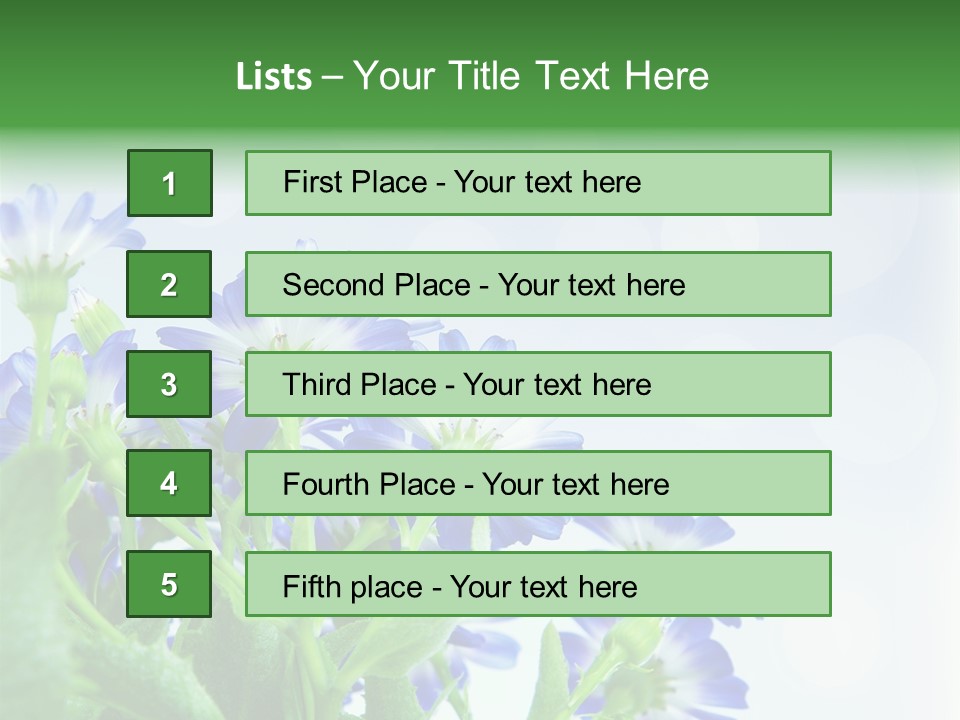Click the green number 4 box

point(169,484)
